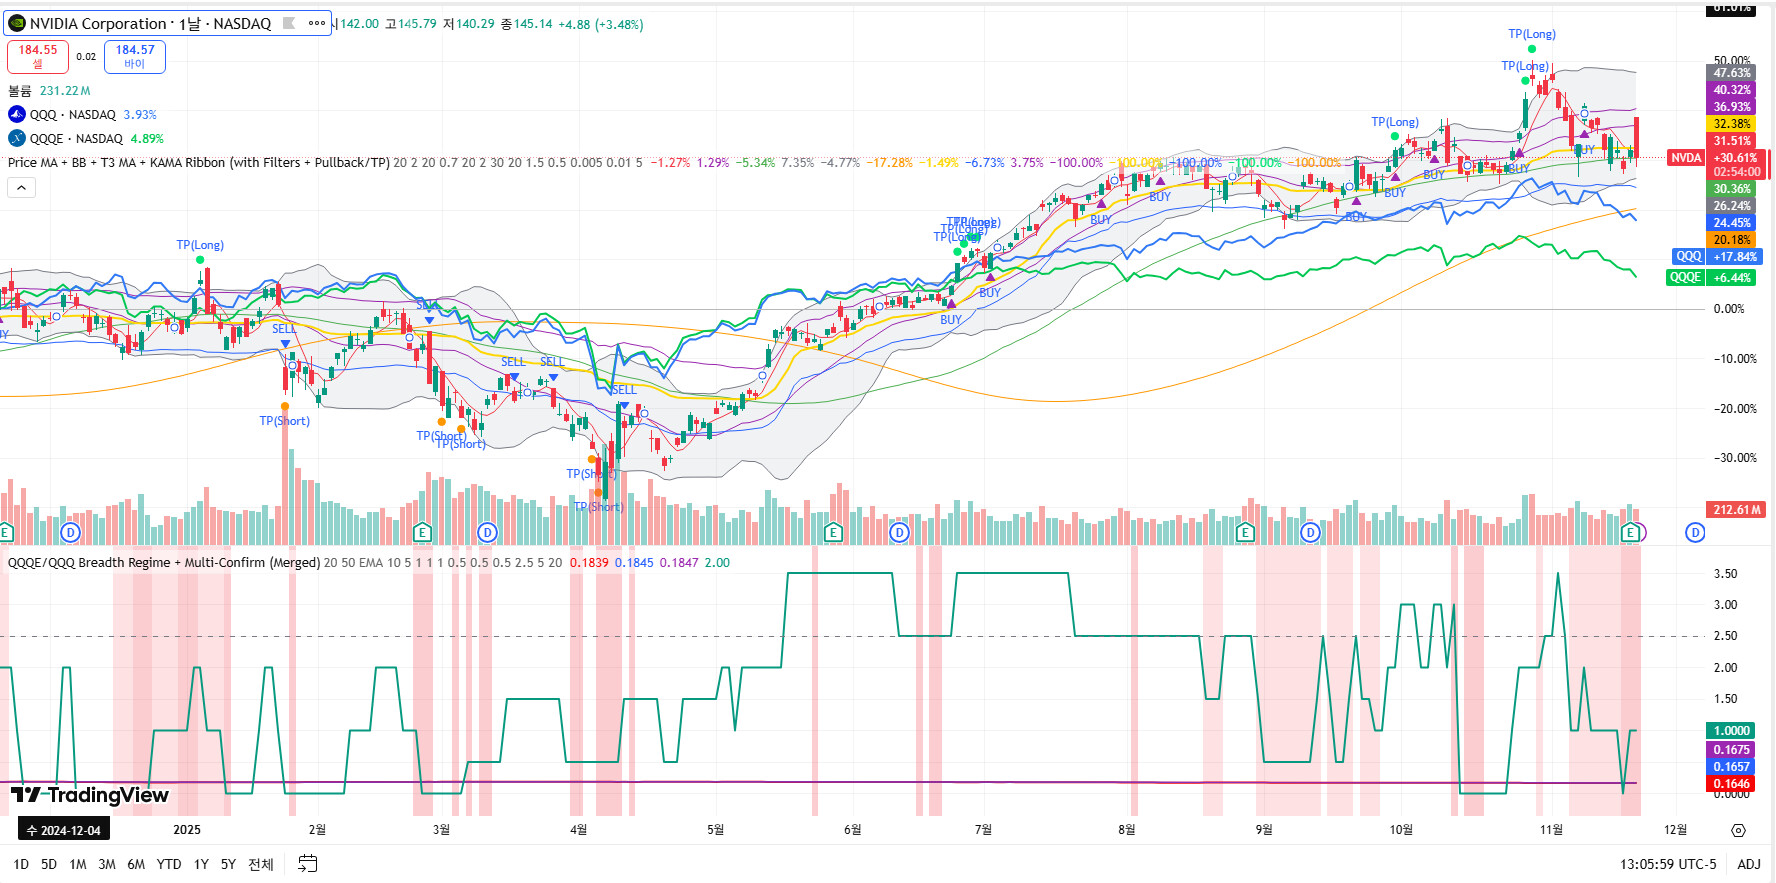This screenshot has width=1776, height=883.
Task: Select the 1D time range
Action: (21, 864)
